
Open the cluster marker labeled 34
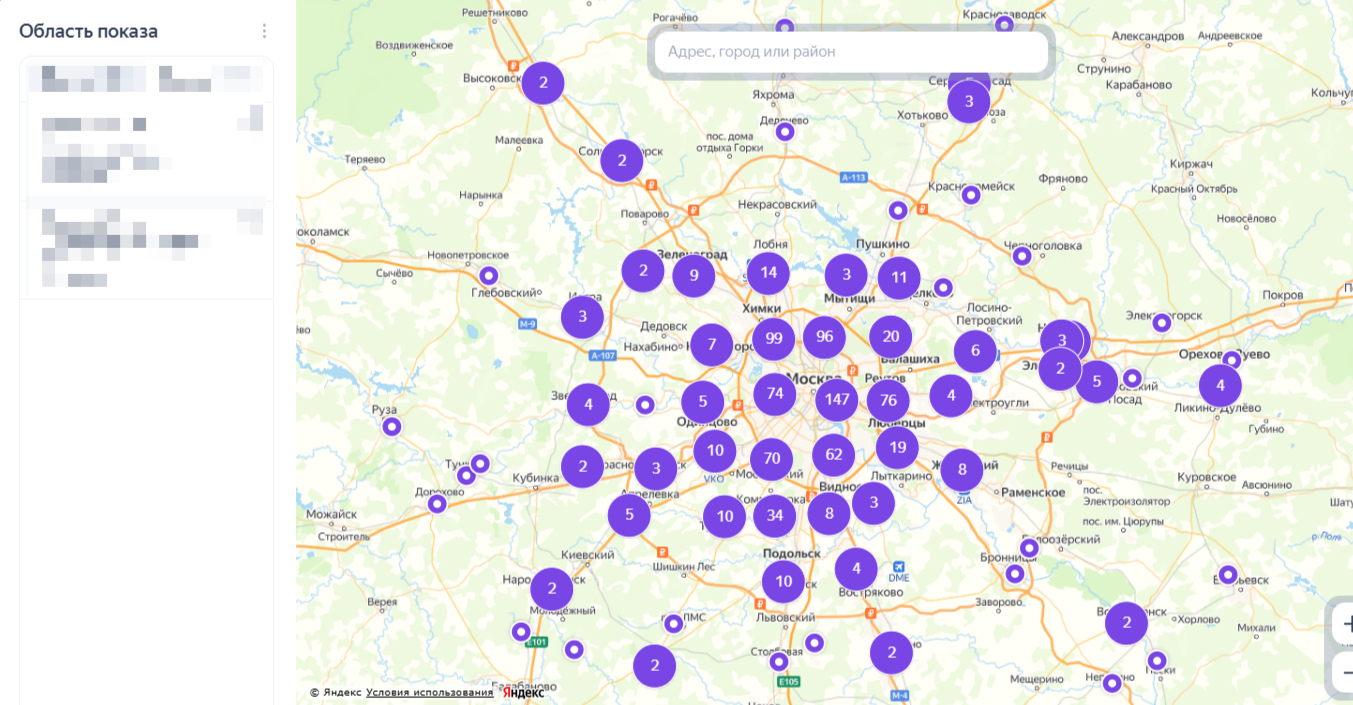pos(774,516)
